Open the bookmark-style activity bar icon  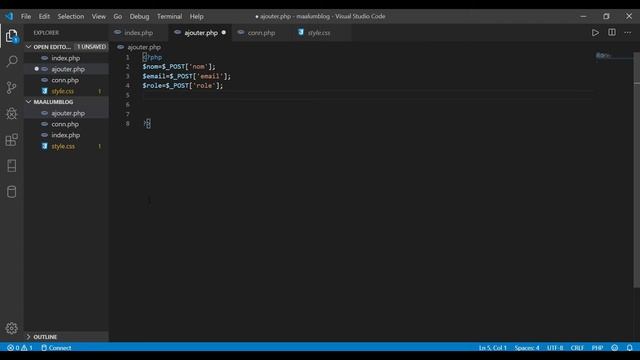[x=11, y=166]
